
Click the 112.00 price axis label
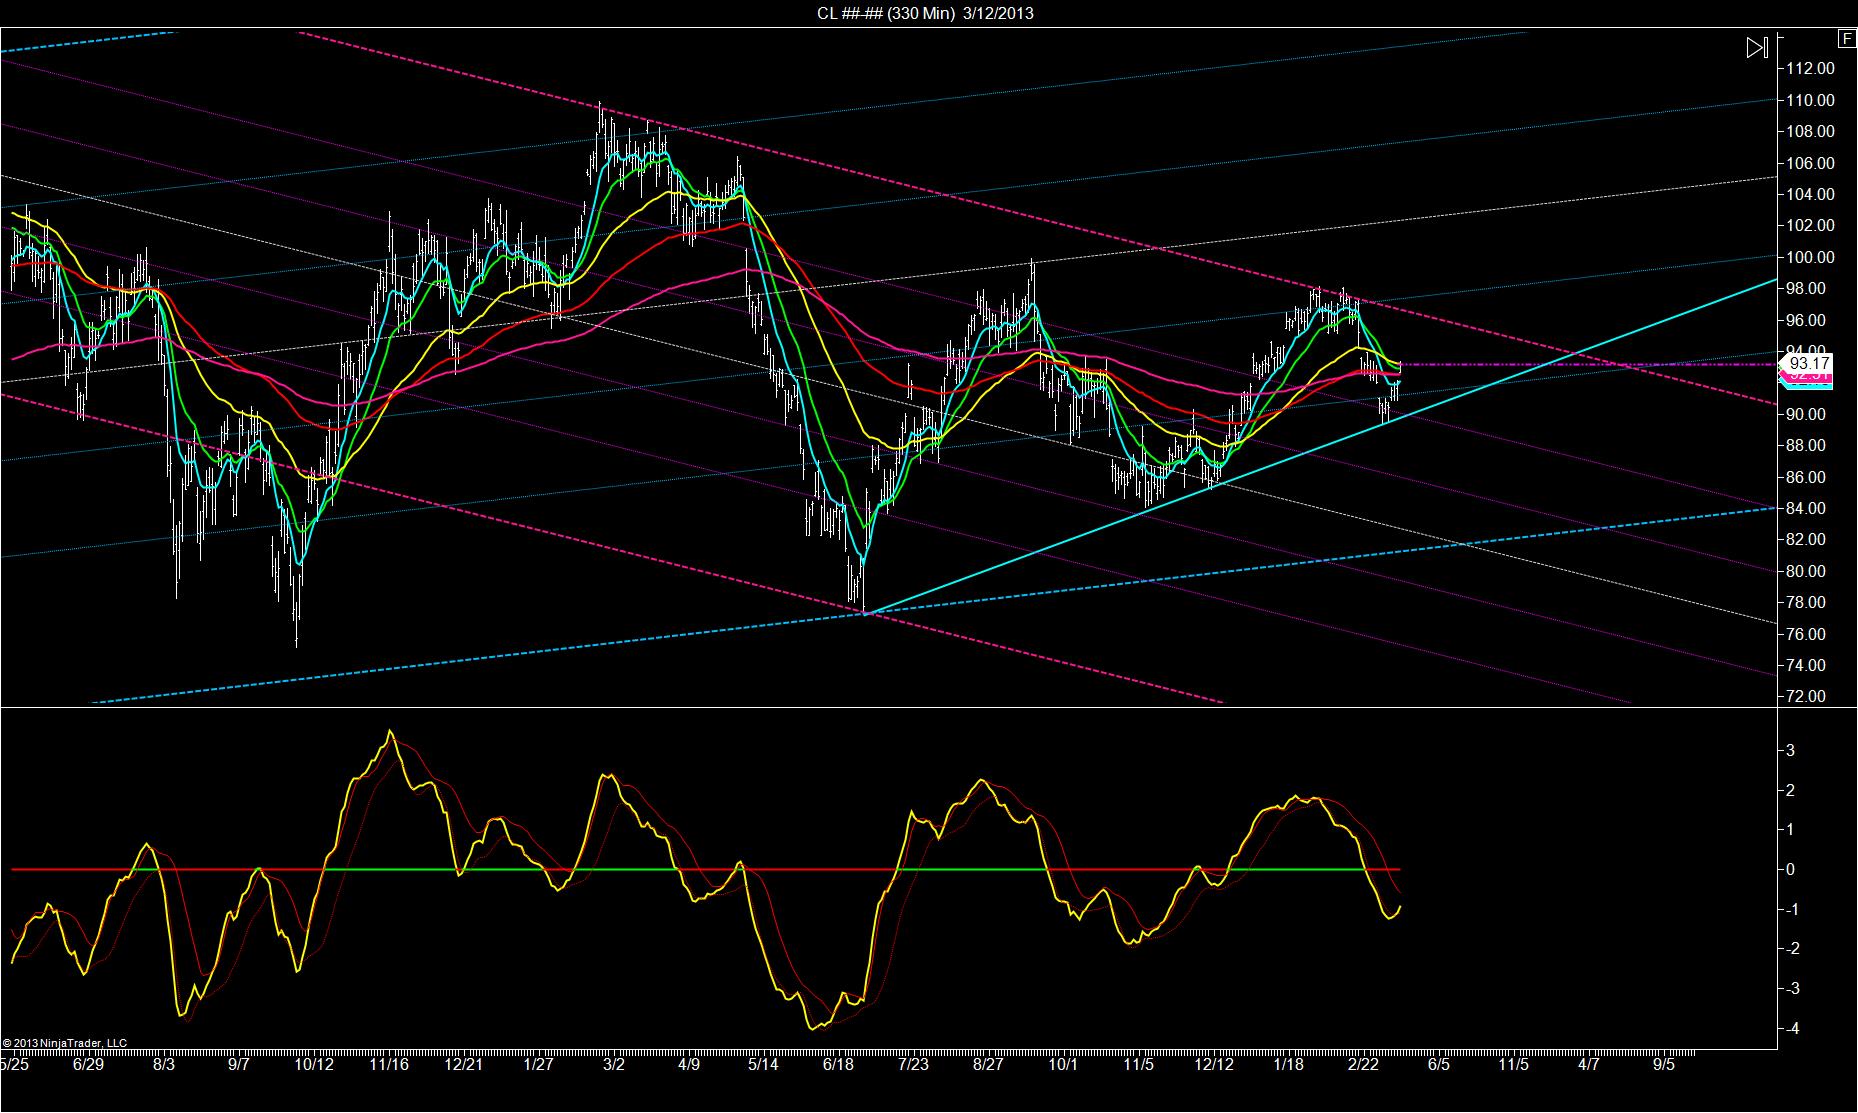point(1811,69)
